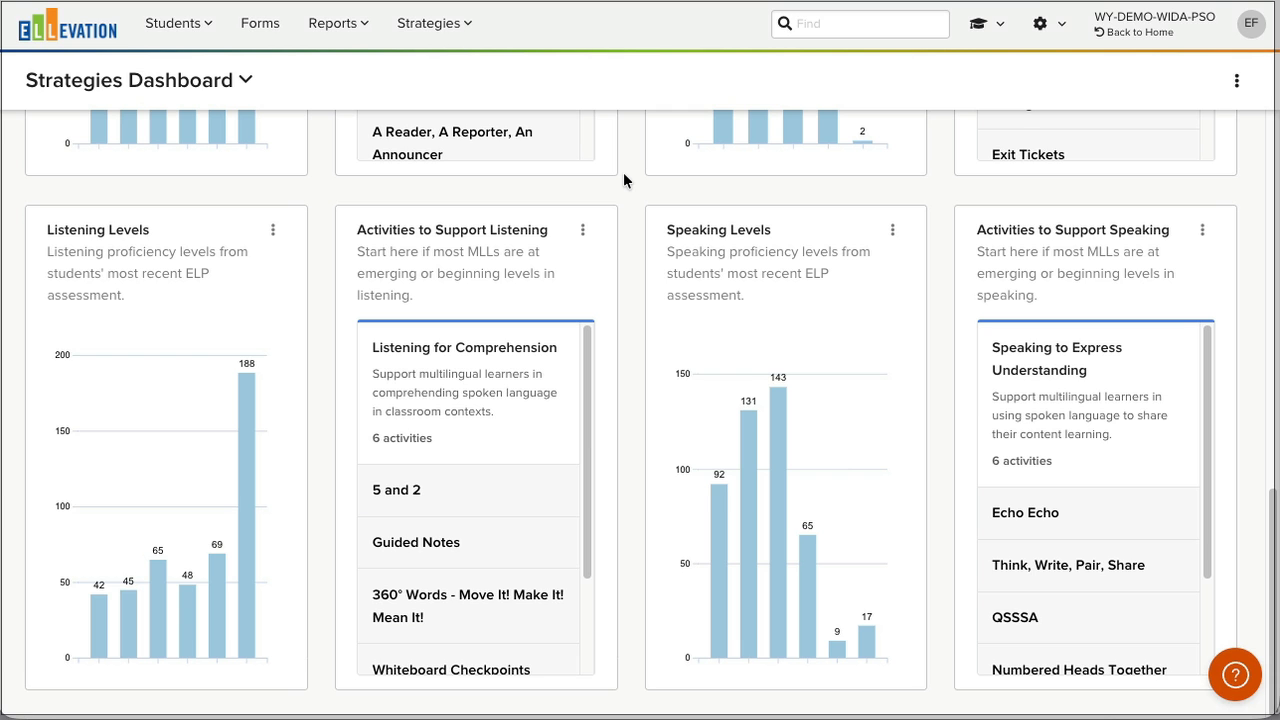Open the Forms menu item
Screen dimensions: 1280x720
coord(260,23)
